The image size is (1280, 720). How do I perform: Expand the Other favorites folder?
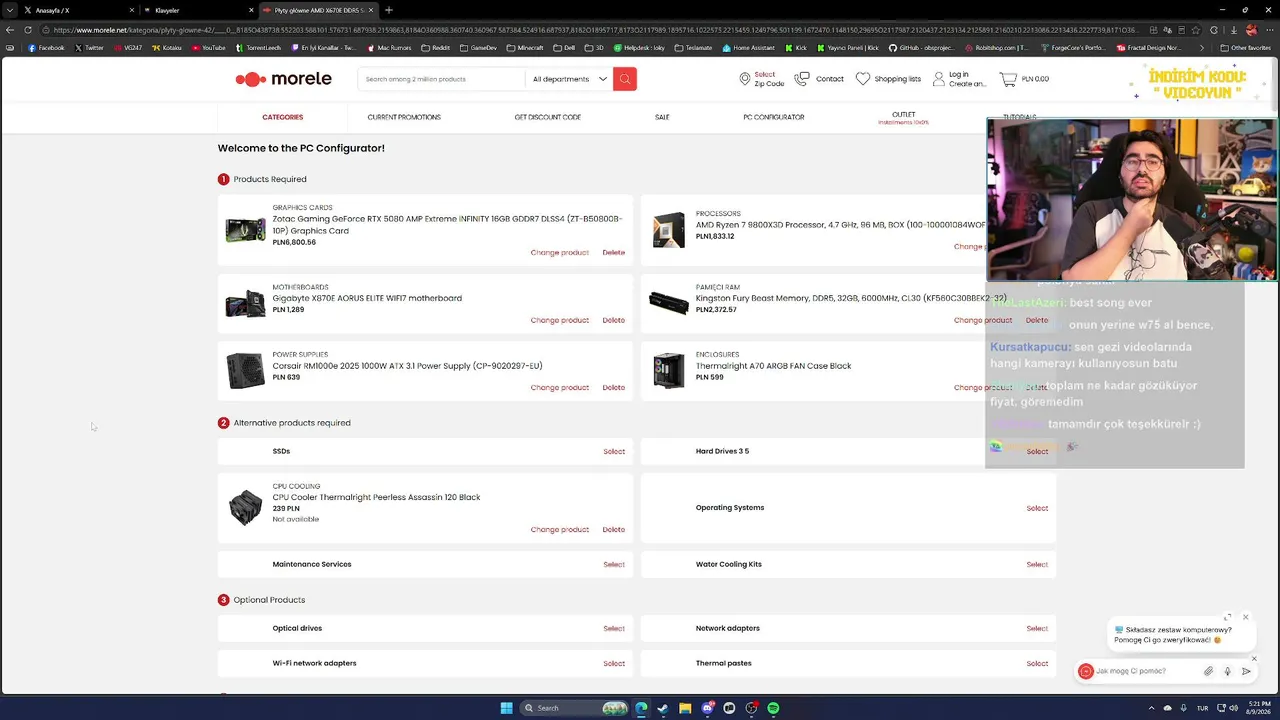coord(1246,47)
